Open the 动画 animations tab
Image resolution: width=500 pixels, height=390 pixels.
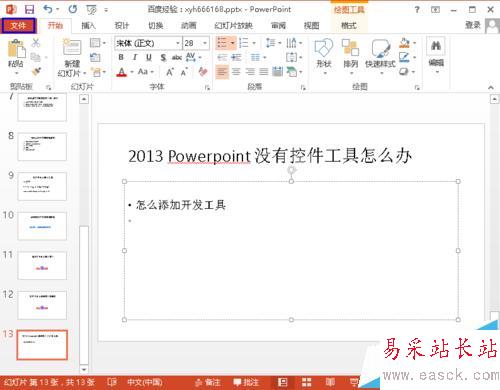click(189, 25)
